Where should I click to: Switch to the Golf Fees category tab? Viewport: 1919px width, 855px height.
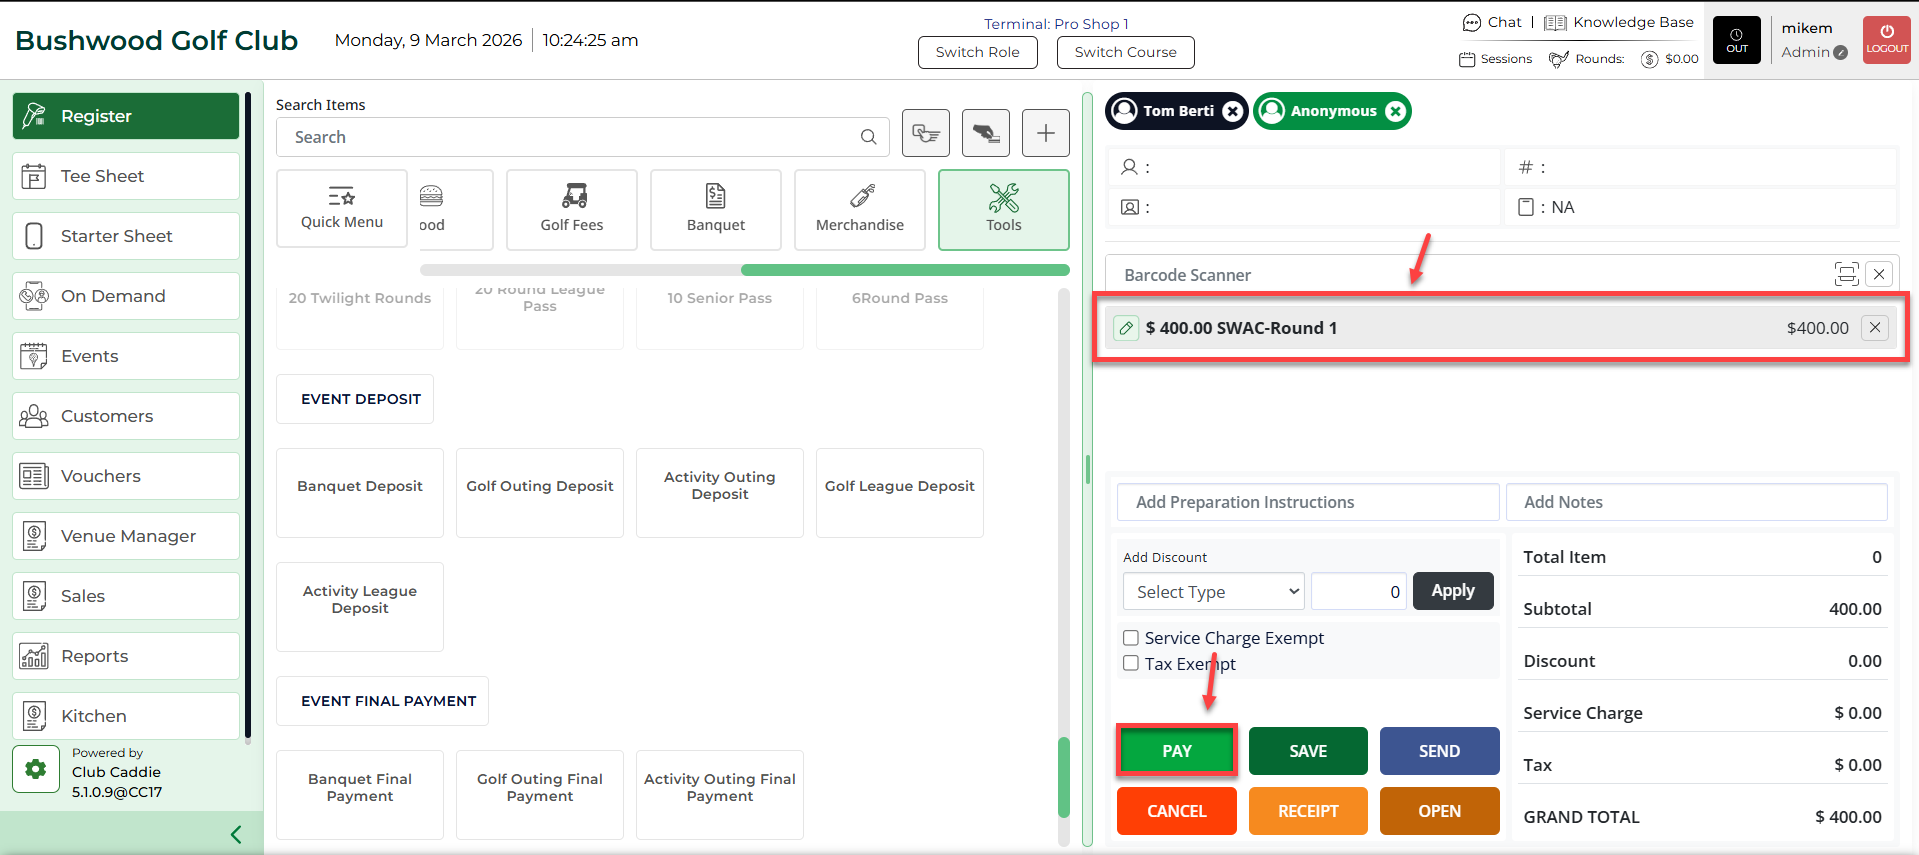coord(571,209)
